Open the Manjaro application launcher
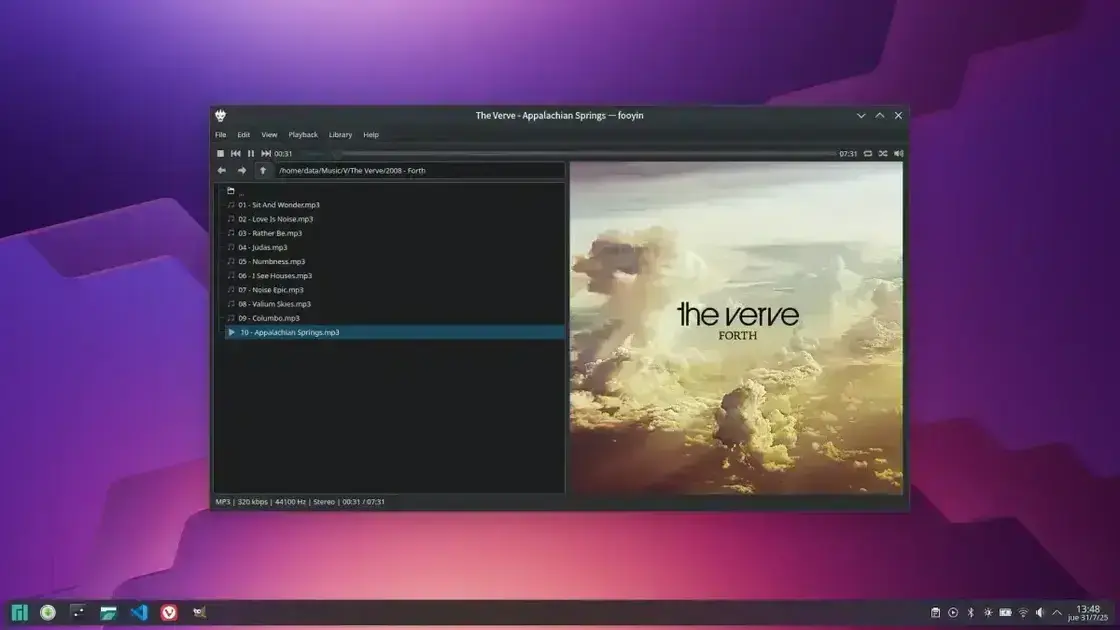This screenshot has height=630, width=1120. coord(19,612)
